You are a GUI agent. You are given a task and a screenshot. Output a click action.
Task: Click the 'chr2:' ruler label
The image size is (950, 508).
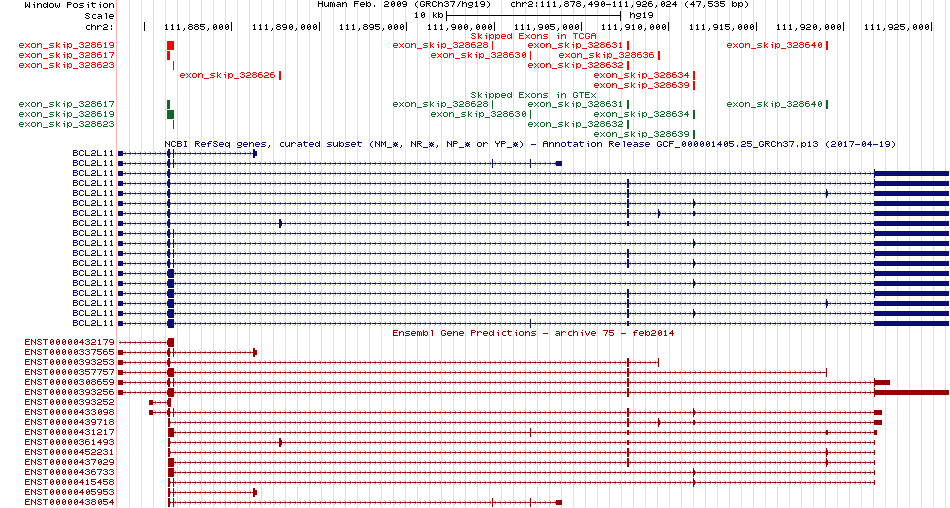[99, 27]
